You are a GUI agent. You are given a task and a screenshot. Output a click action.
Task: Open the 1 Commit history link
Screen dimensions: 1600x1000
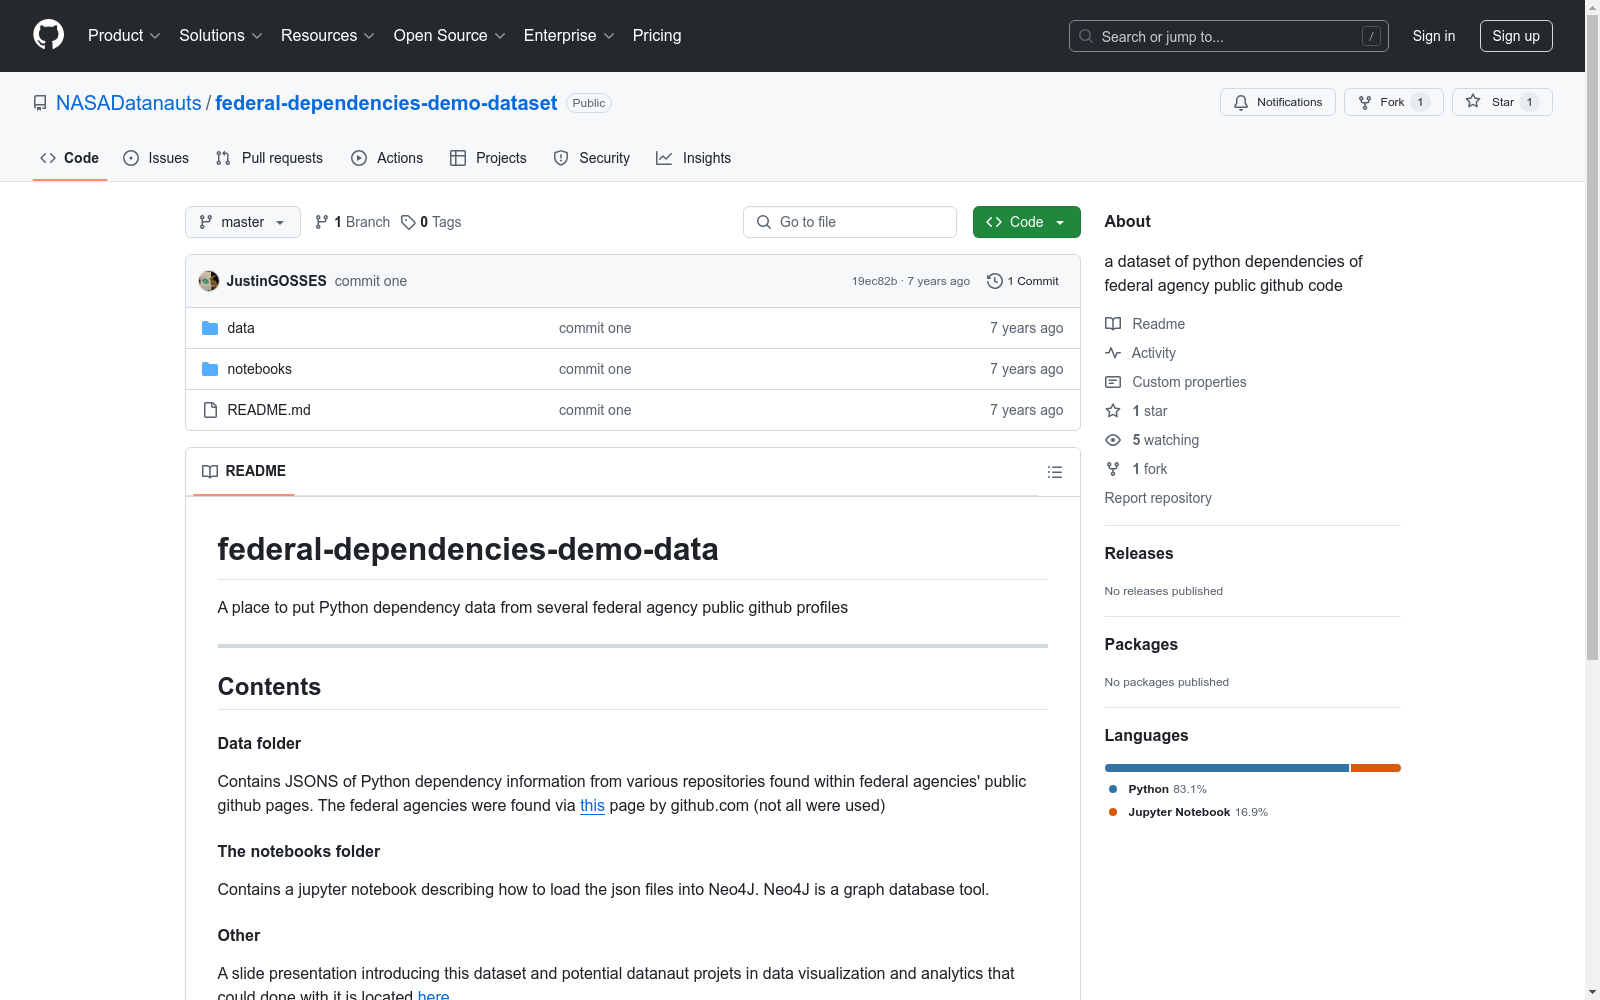pyautogui.click(x=1023, y=281)
